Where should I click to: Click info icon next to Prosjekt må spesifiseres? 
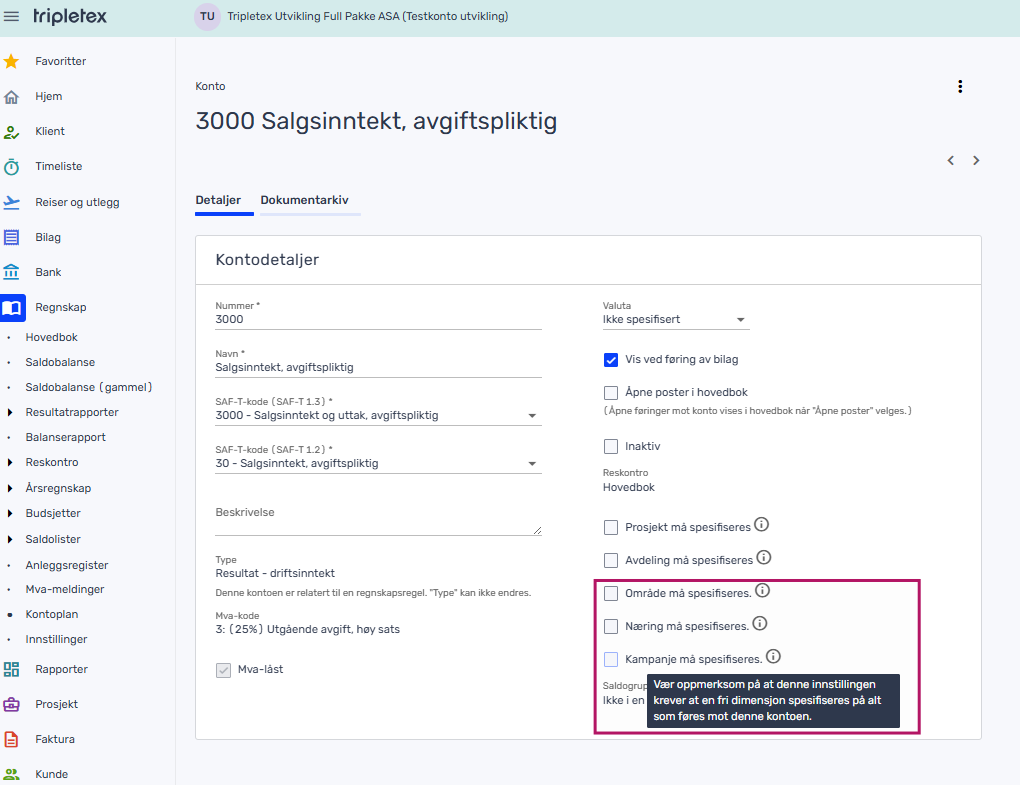[761, 525]
